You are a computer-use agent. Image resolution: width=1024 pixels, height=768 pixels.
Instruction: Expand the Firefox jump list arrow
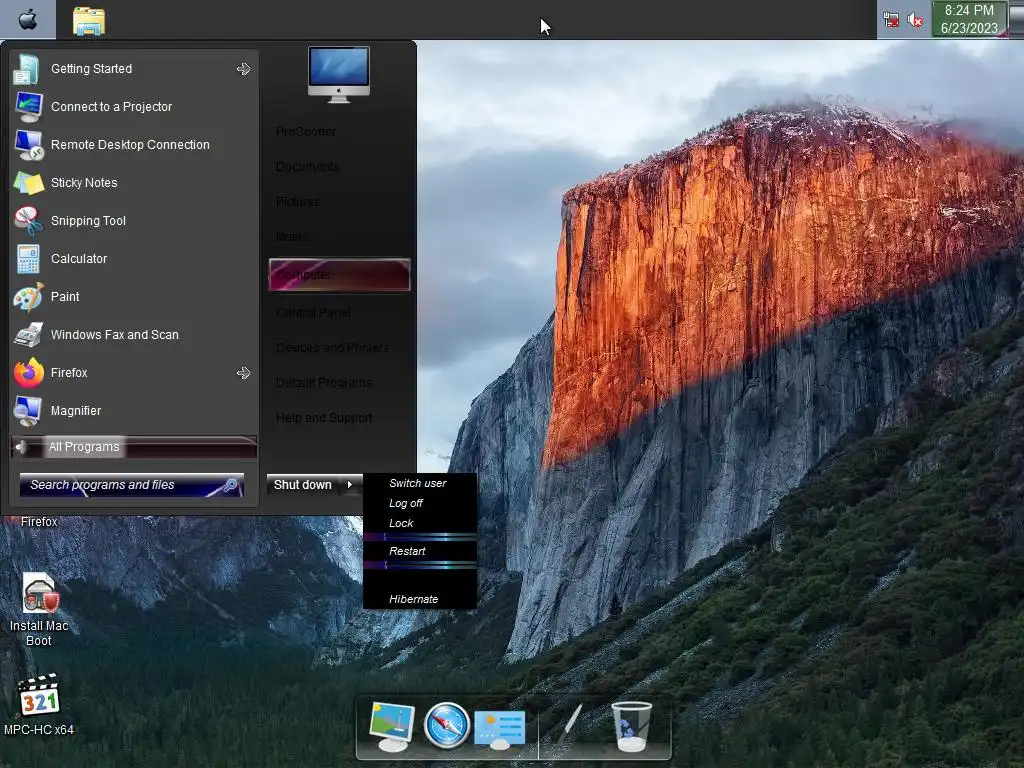tap(244, 373)
